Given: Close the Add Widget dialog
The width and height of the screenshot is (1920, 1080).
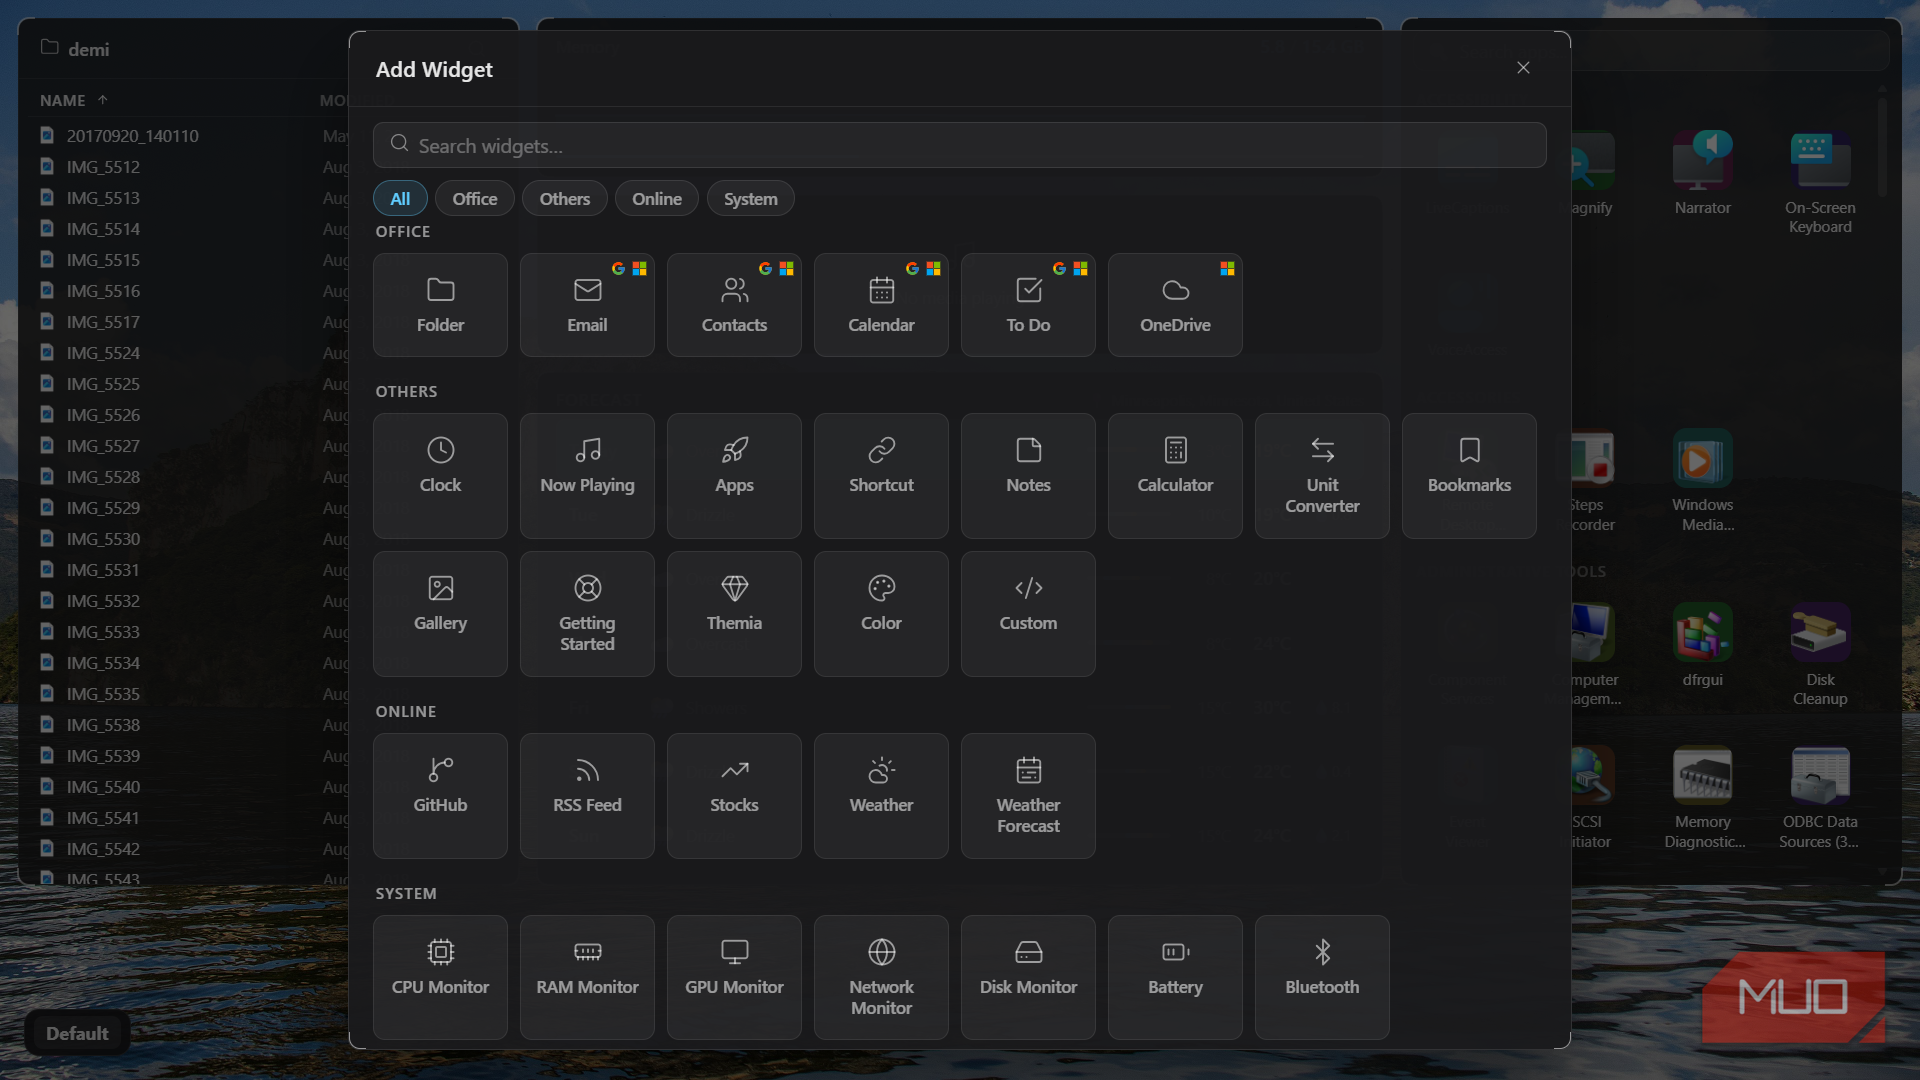Looking at the screenshot, I should coord(1523,68).
